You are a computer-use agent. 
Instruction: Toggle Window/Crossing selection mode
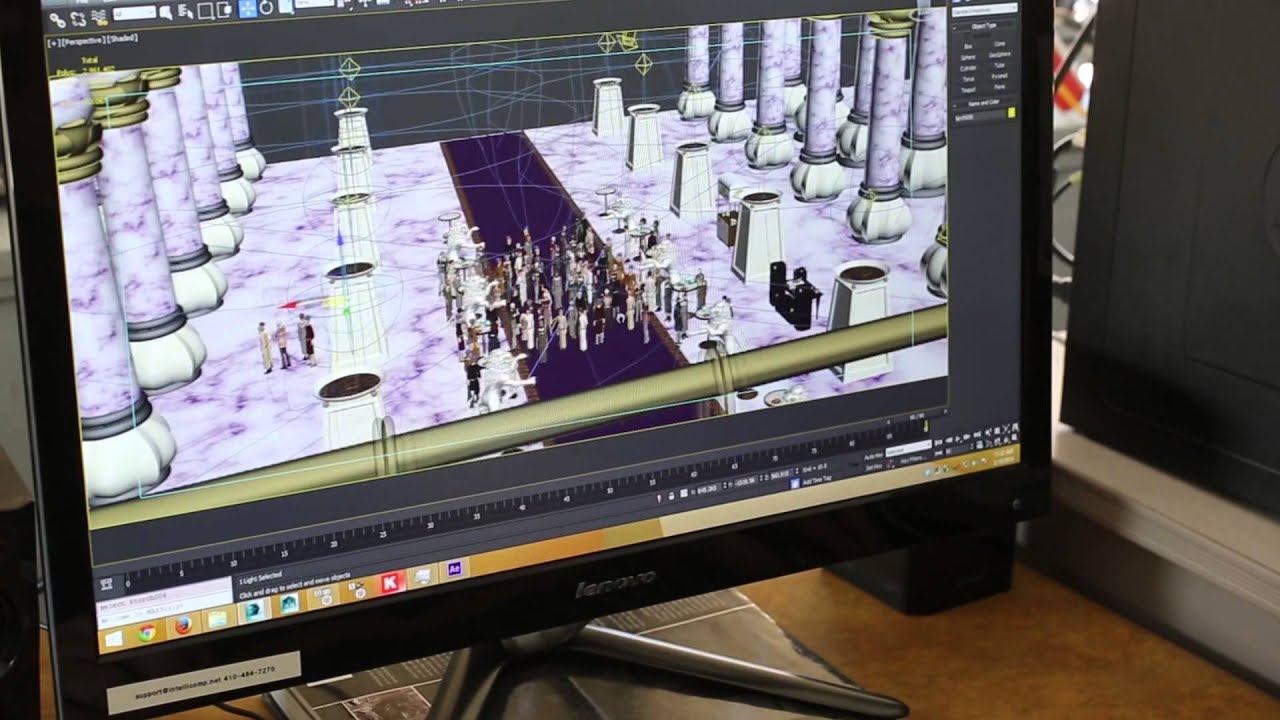(x=224, y=10)
